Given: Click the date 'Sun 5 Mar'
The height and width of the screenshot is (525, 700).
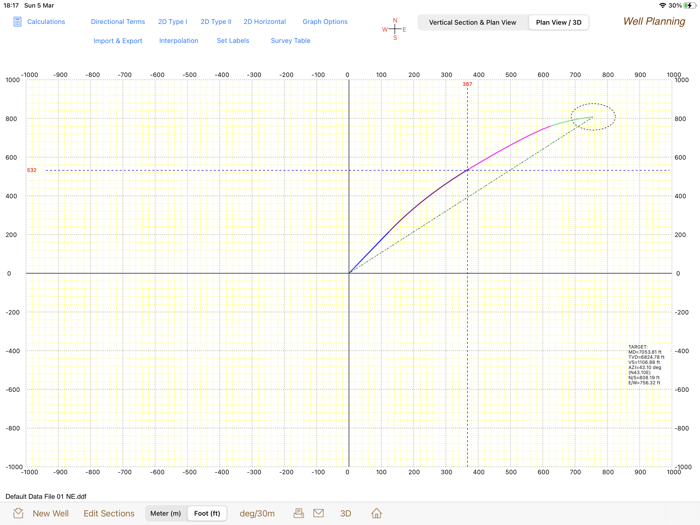Looking at the screenshot, I should click(x=39, y=5).
